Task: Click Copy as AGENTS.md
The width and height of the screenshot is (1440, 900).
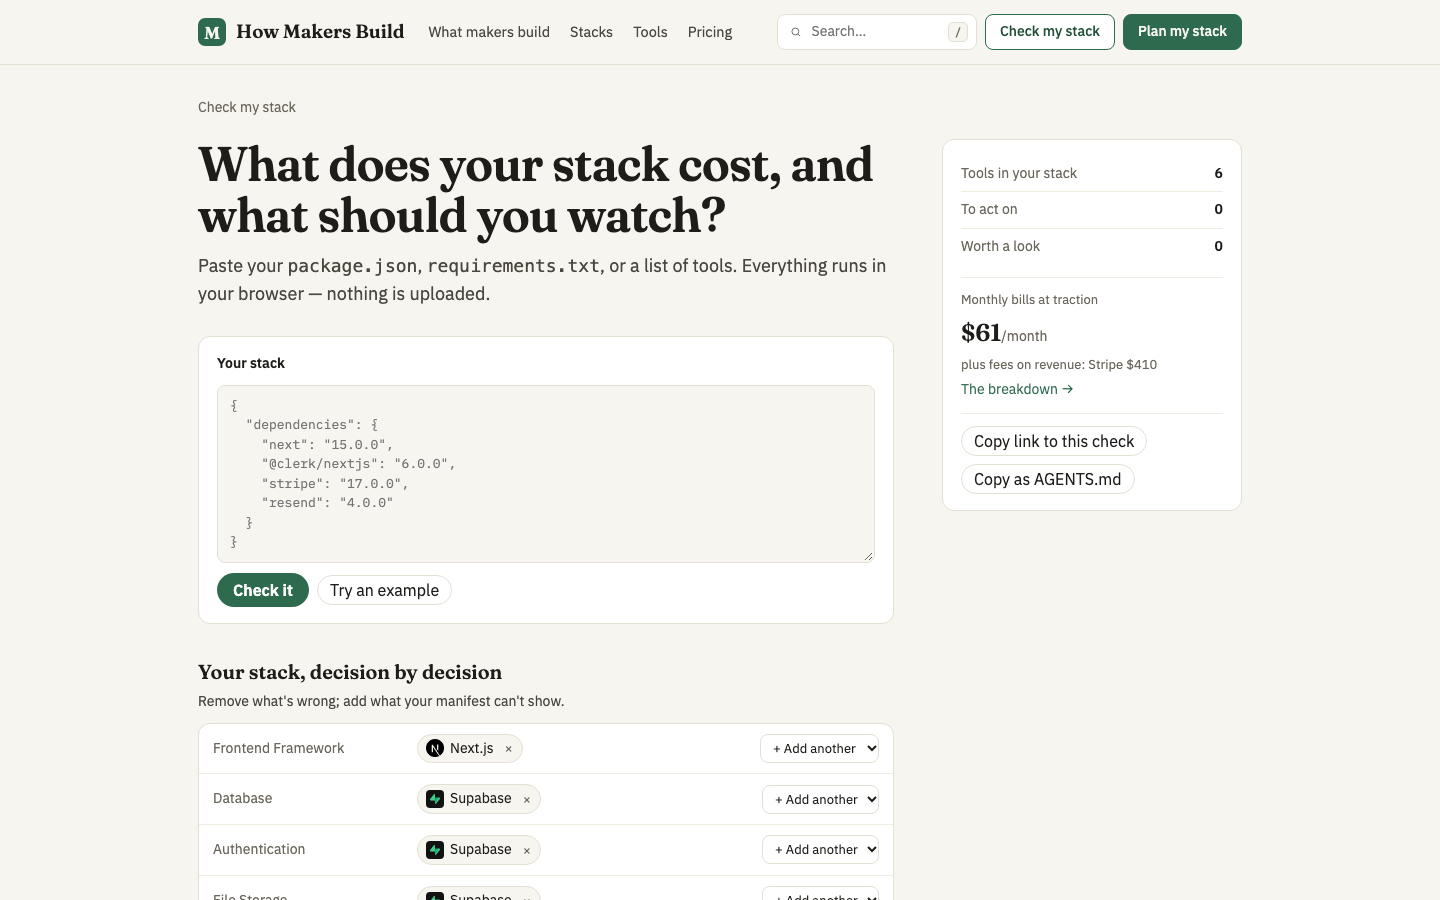Action: click(x=1047, y=479)
